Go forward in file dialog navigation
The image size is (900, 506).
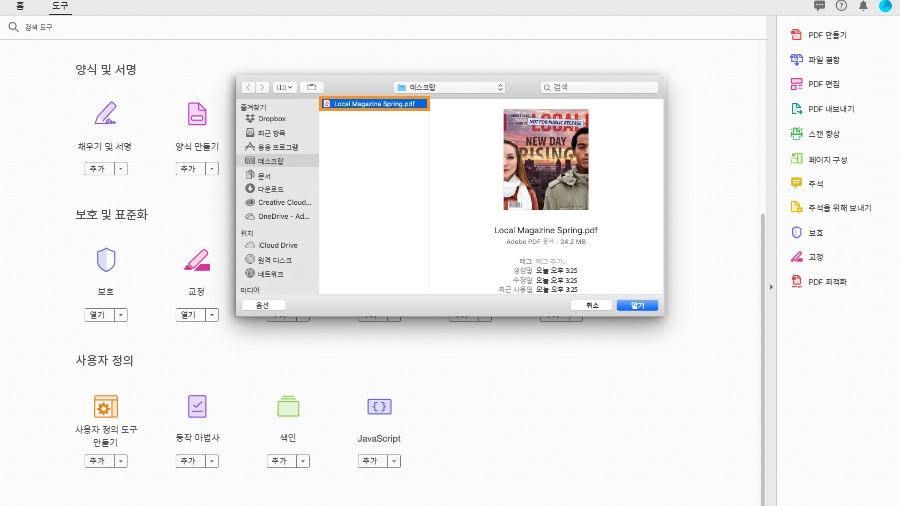262,87
